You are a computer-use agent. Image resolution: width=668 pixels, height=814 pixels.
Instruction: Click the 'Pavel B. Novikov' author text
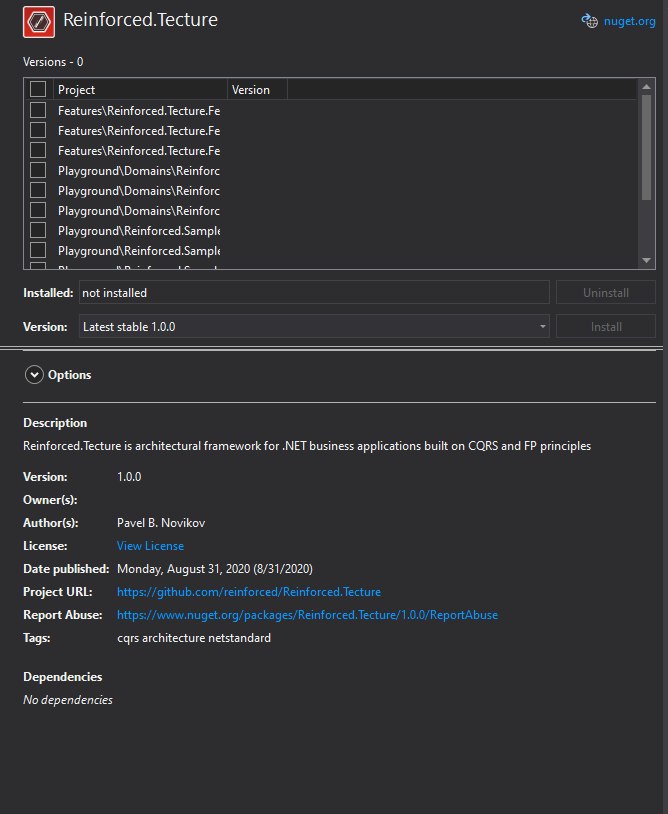[x=161, y=523]
